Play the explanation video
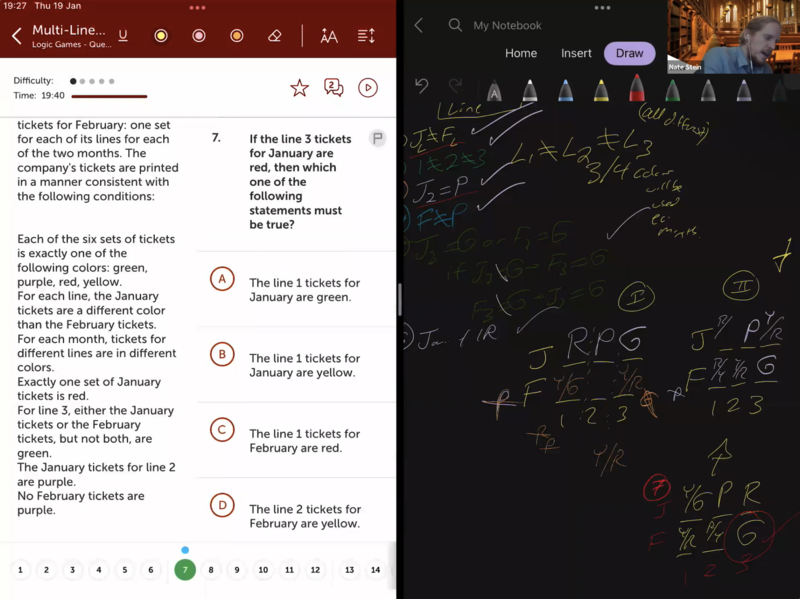 pos(368,88)
